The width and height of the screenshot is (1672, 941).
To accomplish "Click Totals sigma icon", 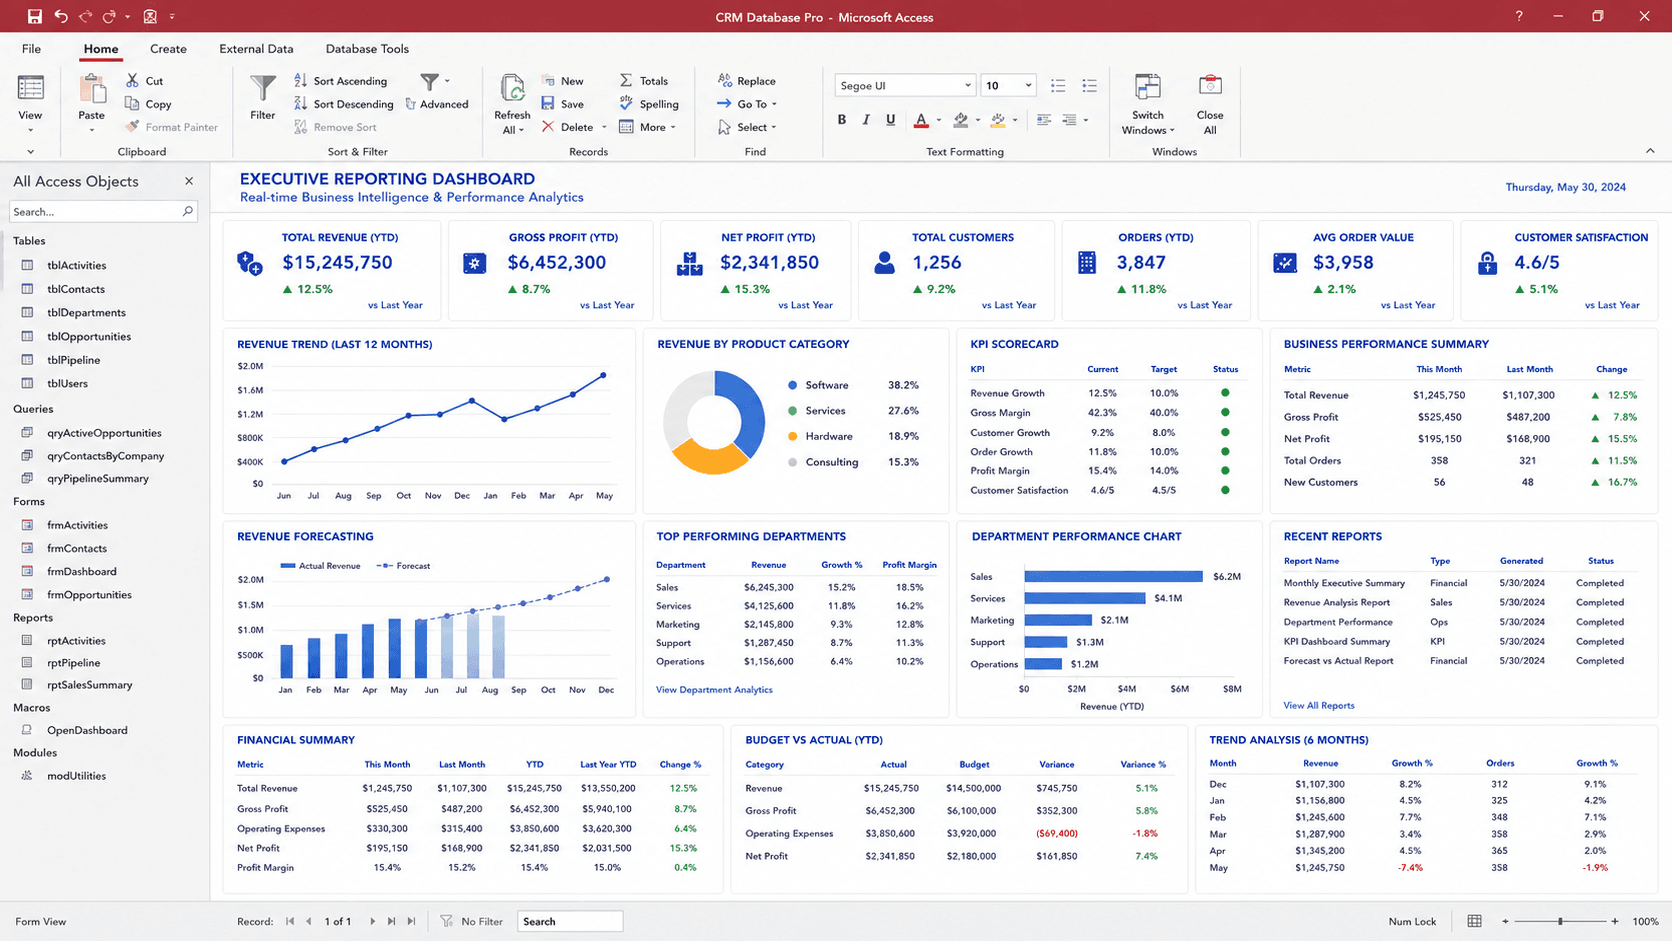I will coord(626,81).
